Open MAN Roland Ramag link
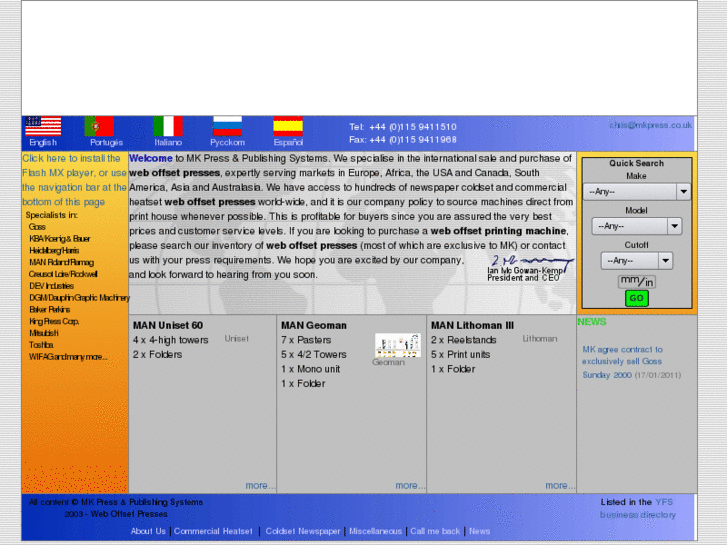This screenshot has height=545, width=727. (x=61, y=263)
